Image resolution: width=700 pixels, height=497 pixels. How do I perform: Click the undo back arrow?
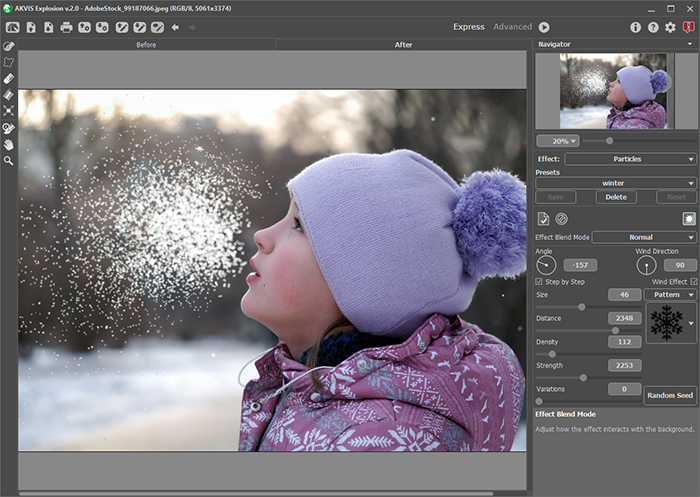coord(175,27)
